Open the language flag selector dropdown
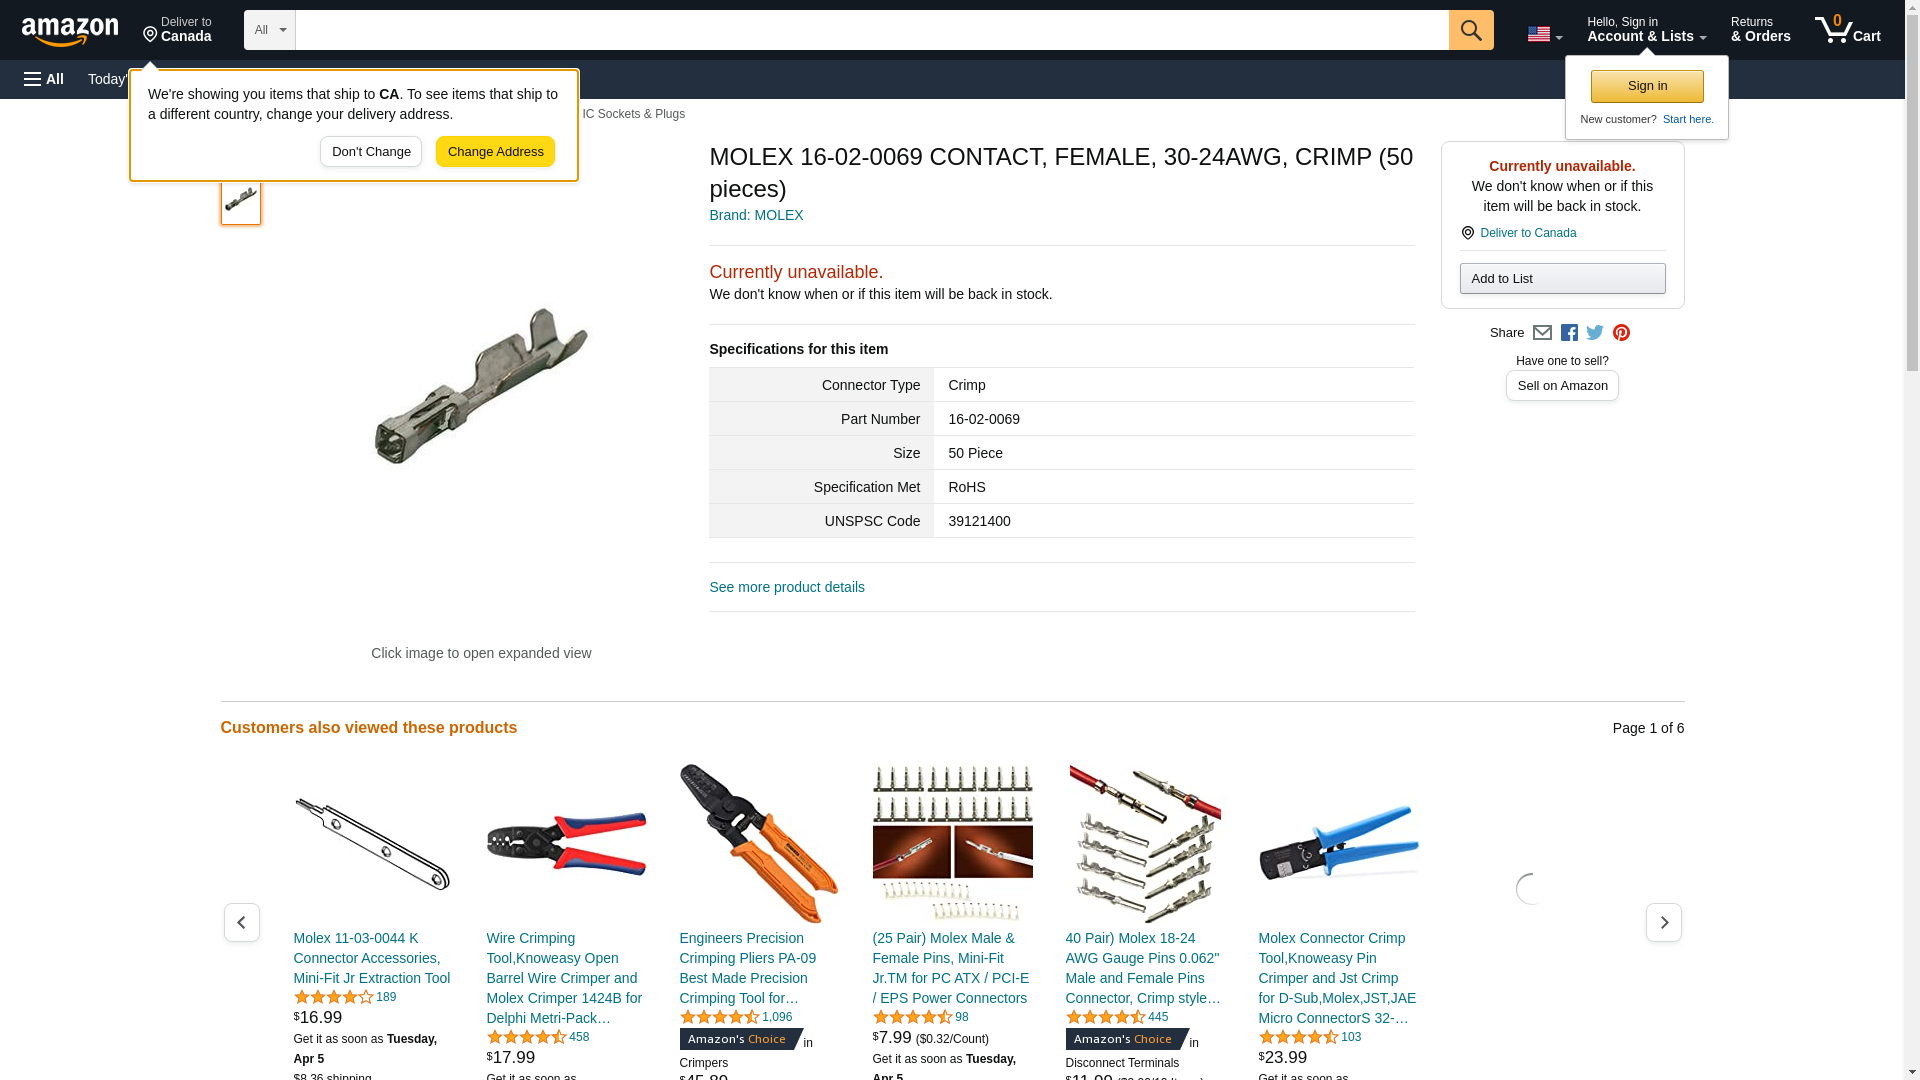 [1544, 34]
